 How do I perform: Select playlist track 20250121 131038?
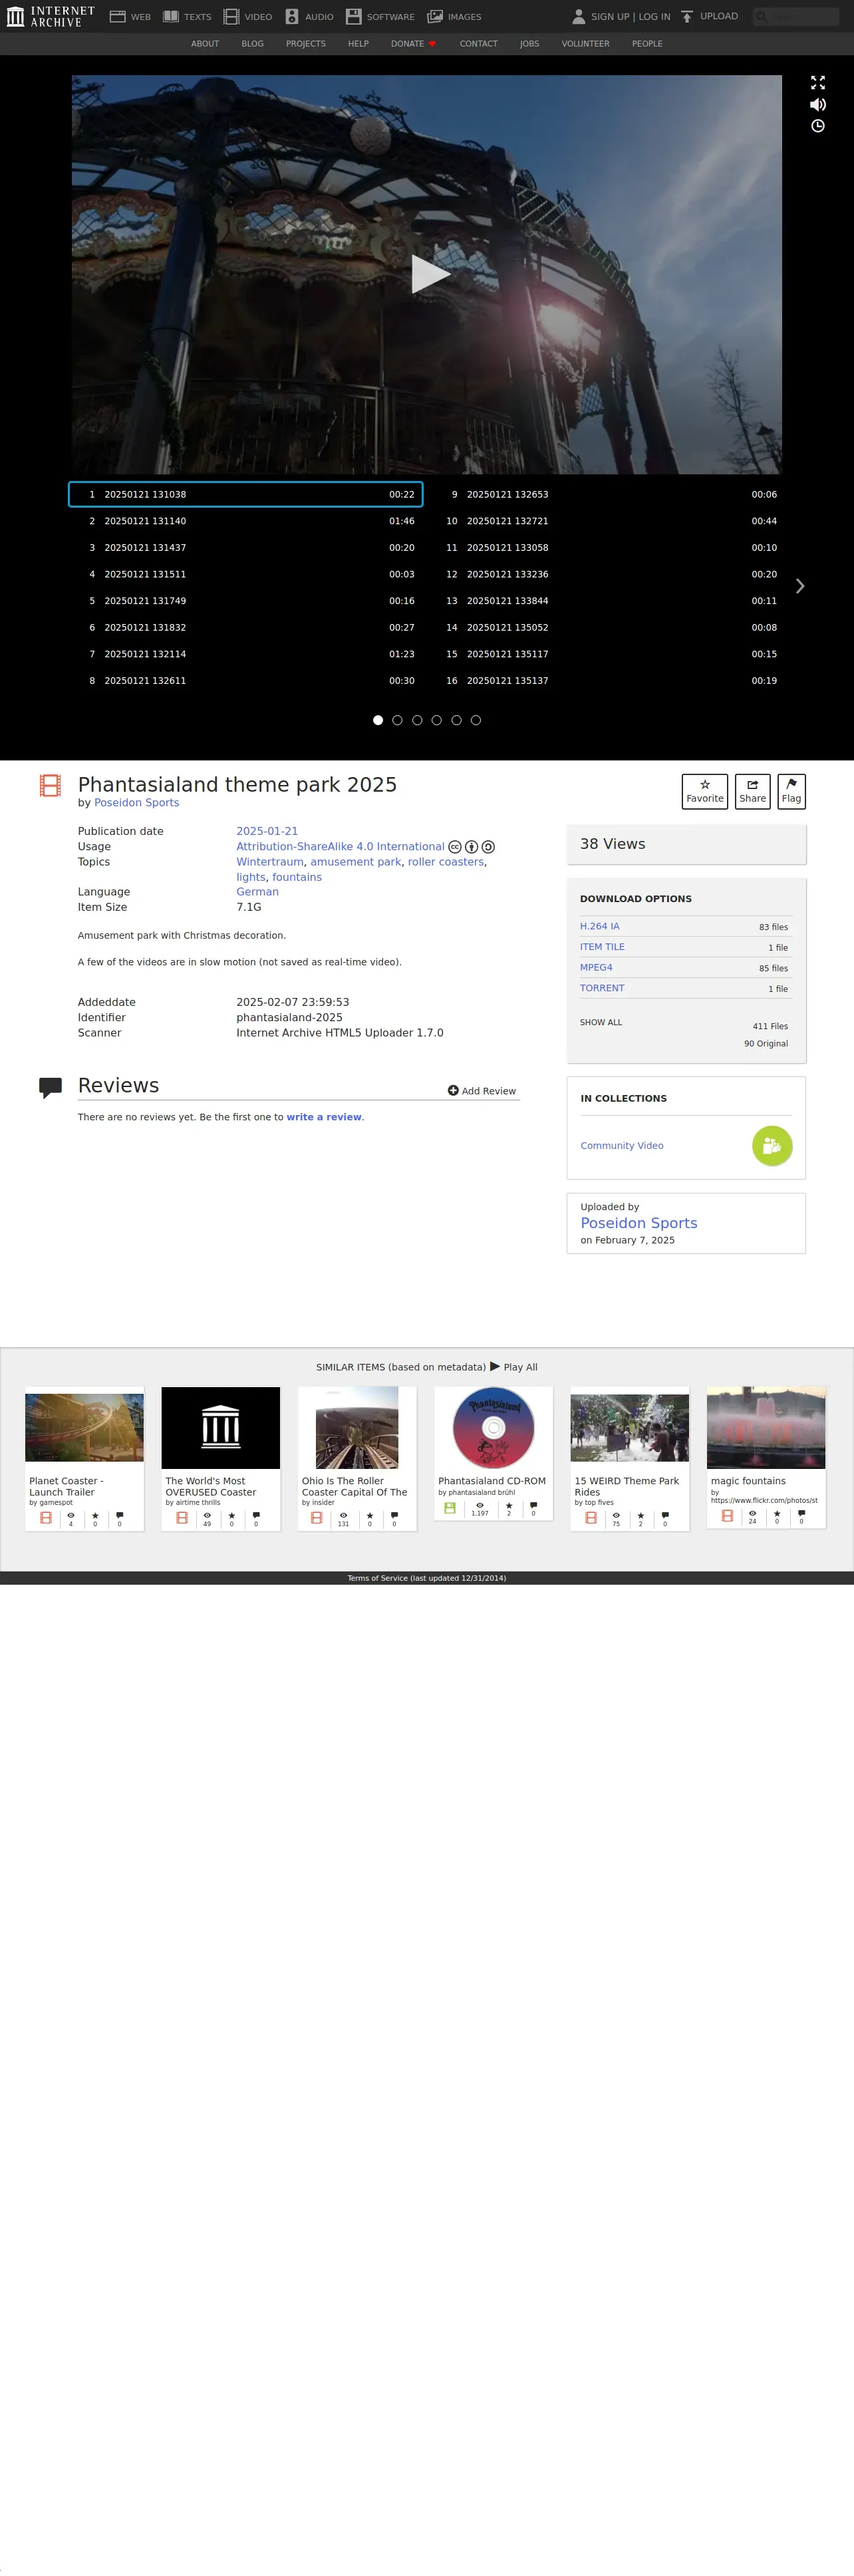[x=246, y=494]
